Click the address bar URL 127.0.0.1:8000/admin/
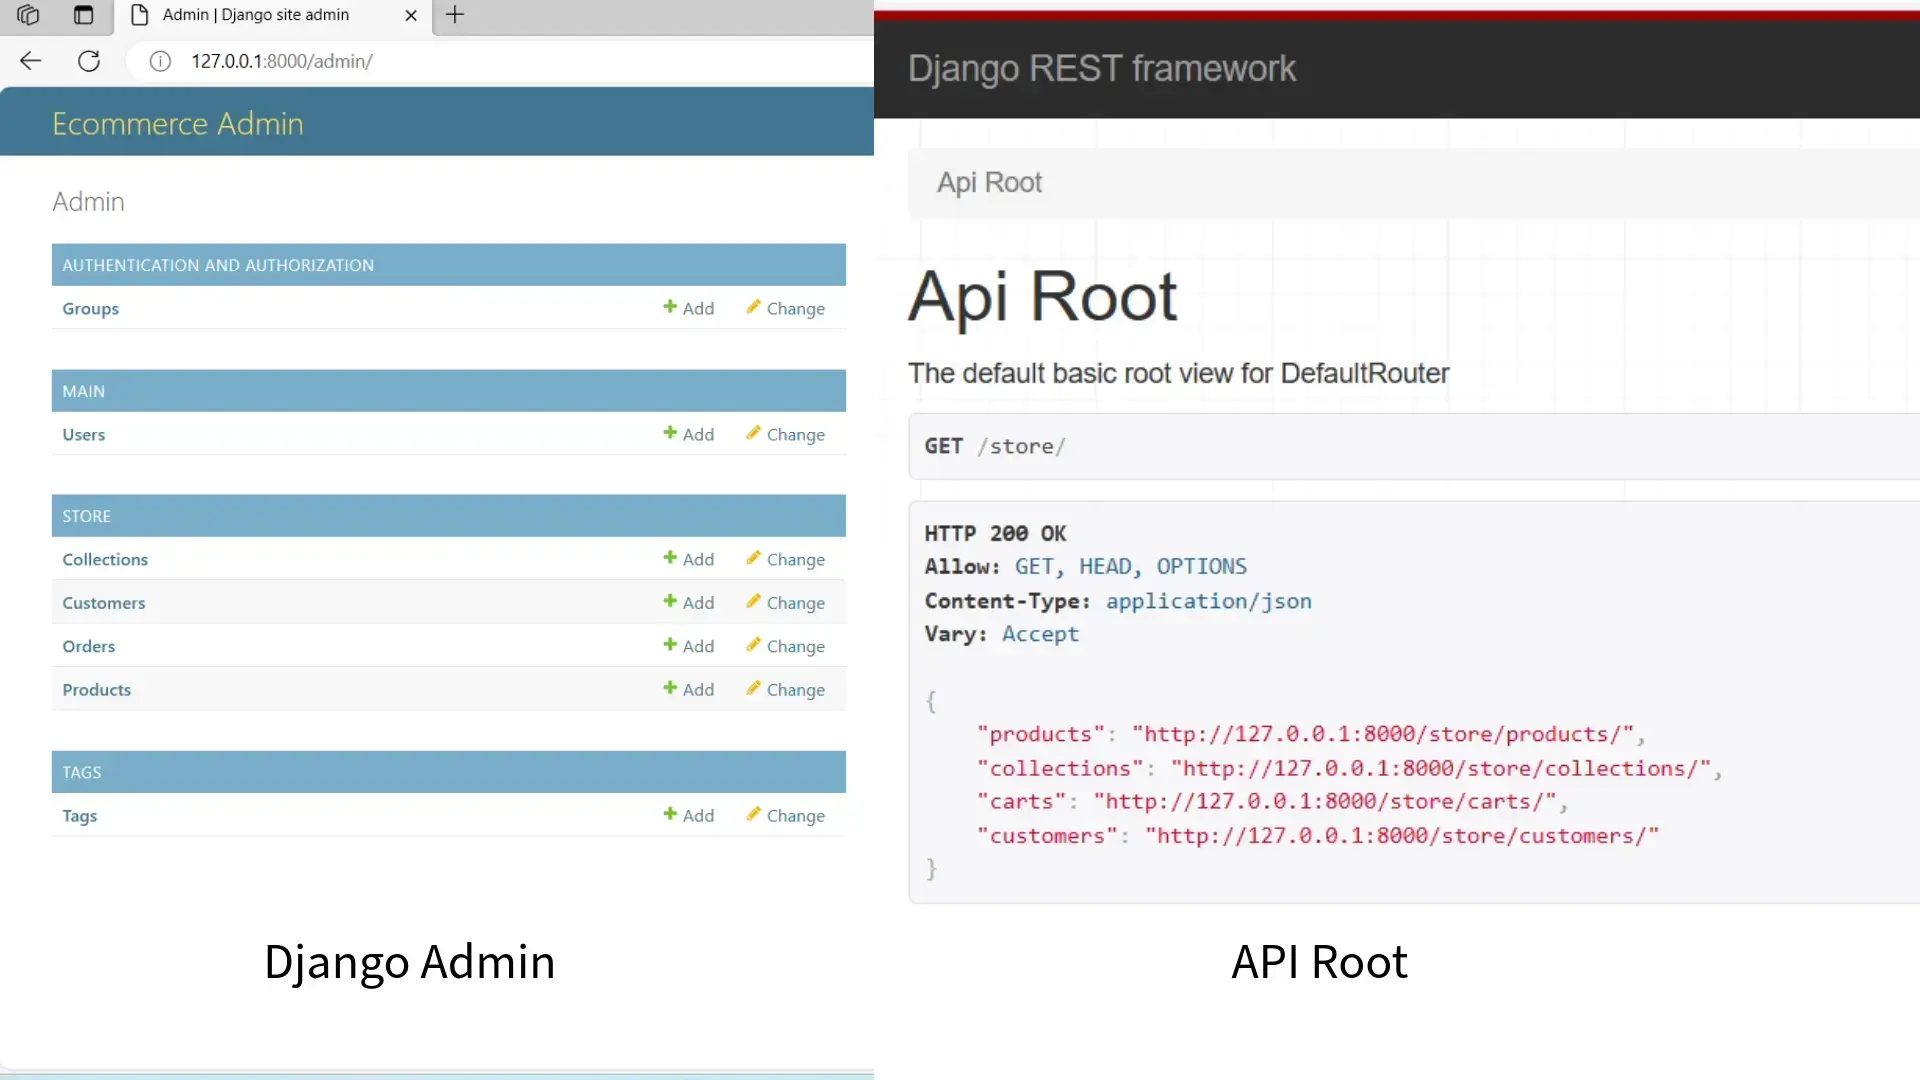The height and width of the screenshot is (1080, 1920). 282,61
